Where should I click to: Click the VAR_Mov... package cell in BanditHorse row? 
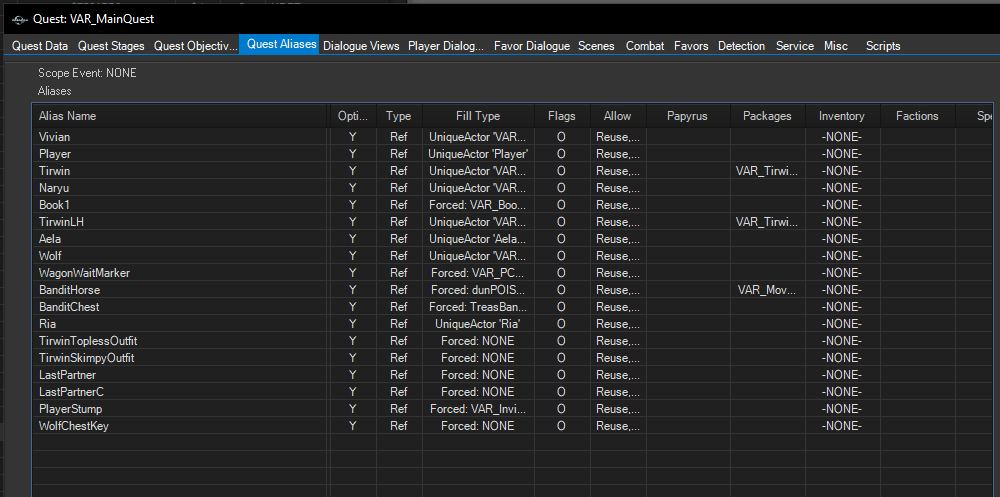(x=767, y=290)
